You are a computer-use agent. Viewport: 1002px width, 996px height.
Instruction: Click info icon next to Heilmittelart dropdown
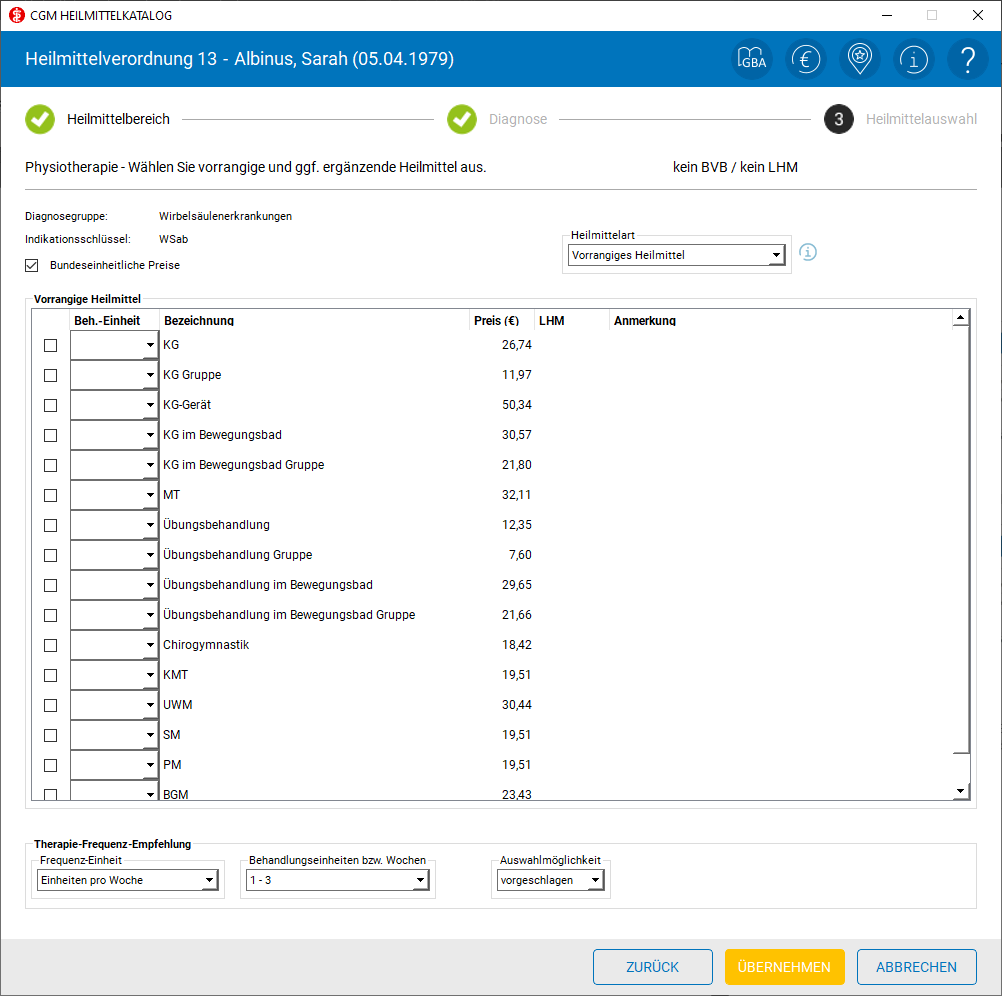point(808,252)
